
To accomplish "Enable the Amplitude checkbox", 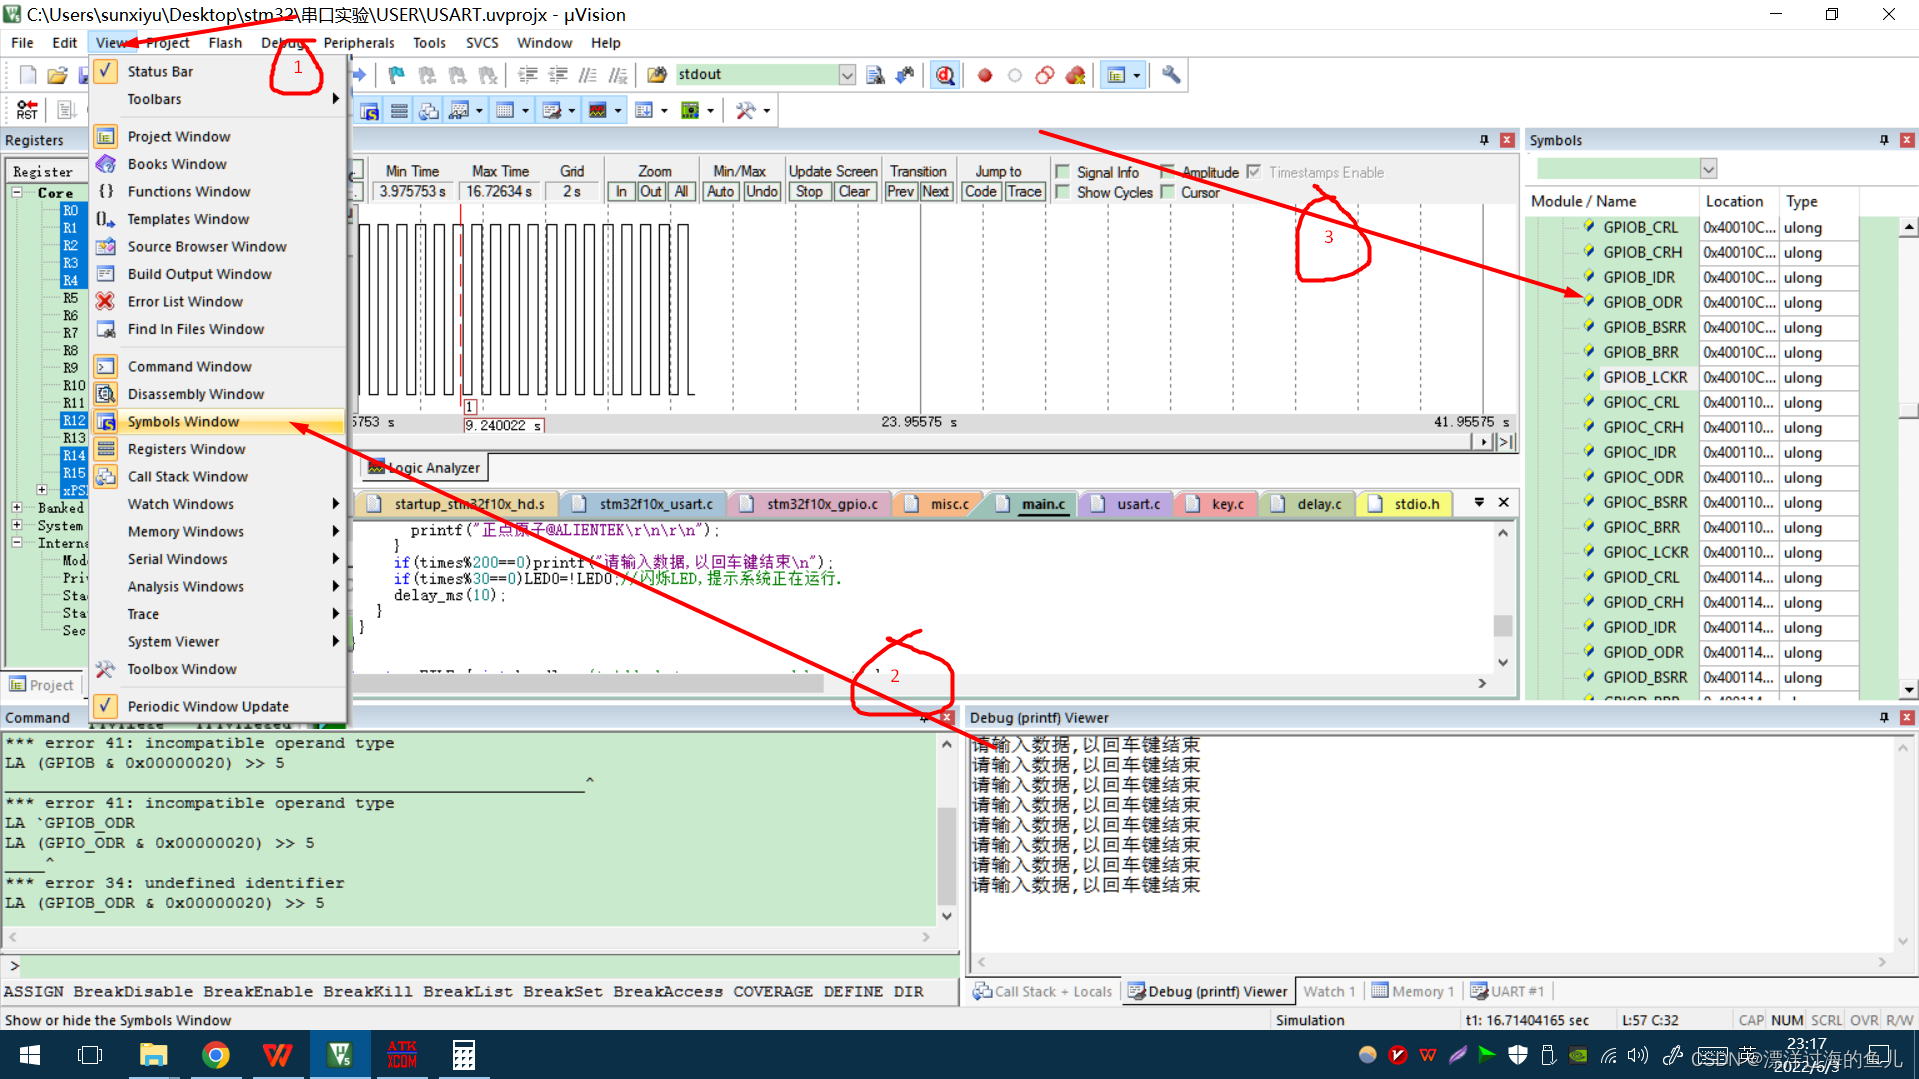I will pos(1167,172).
